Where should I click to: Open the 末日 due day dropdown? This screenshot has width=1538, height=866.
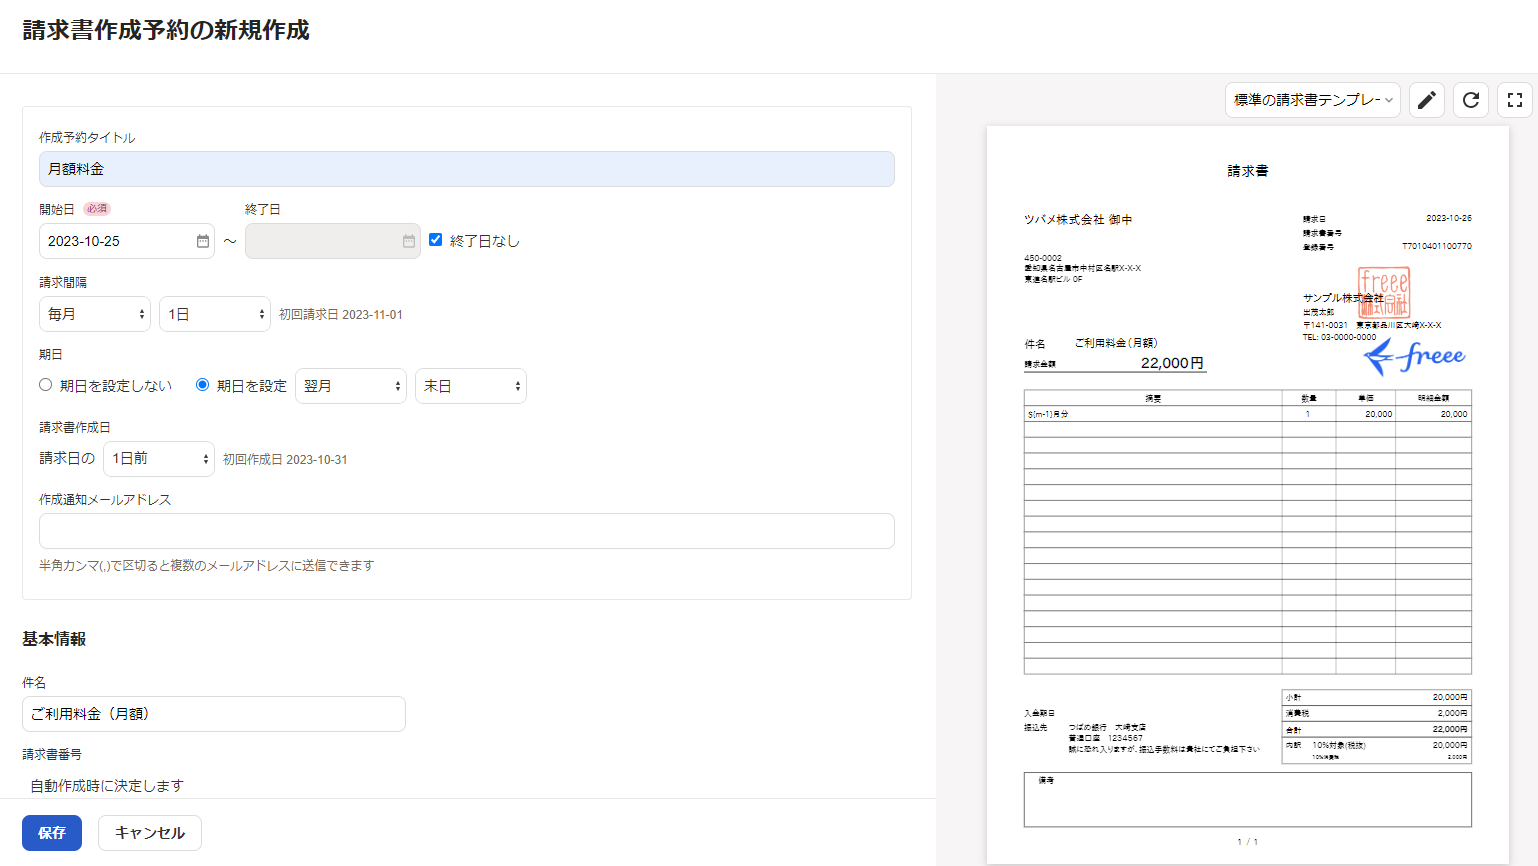click(x=471, y=386)
